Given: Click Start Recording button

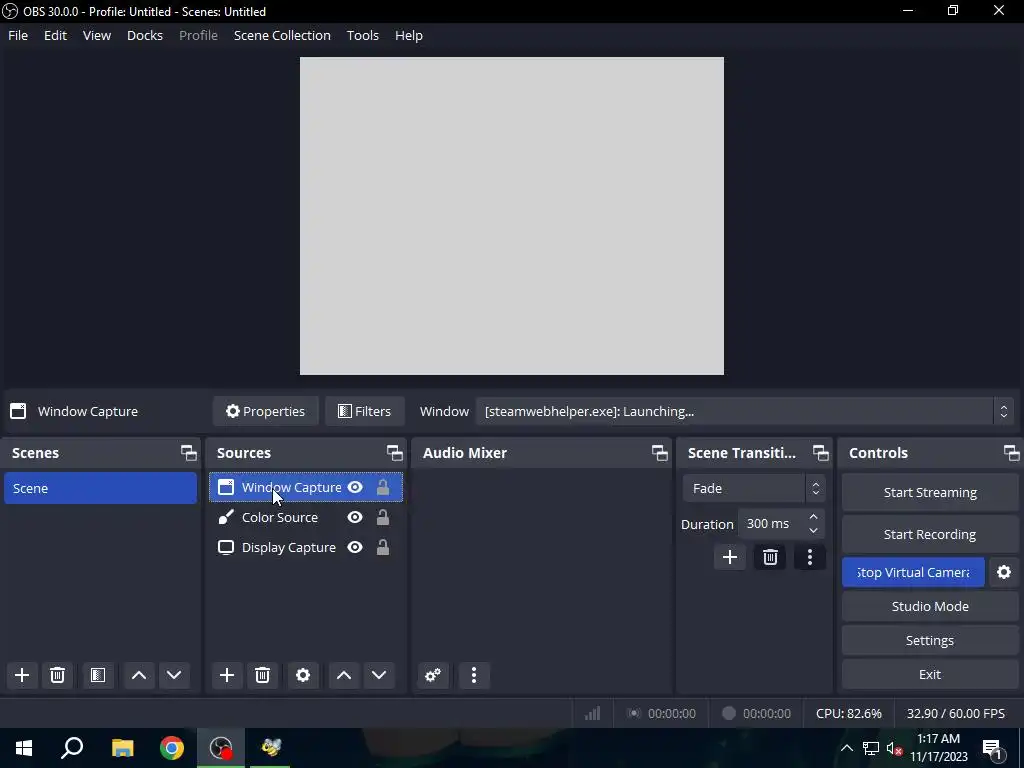Looking at the screenshot, I should point(930,534).
